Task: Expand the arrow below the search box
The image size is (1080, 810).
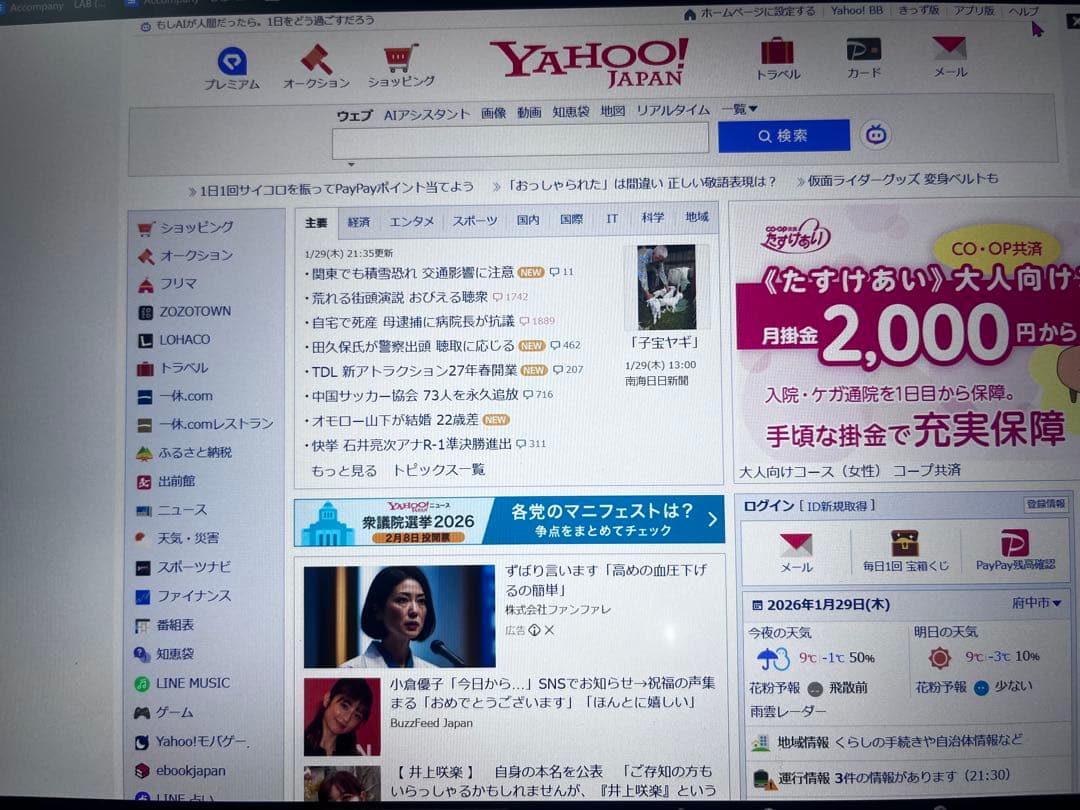Action: (x=351, y=165)
